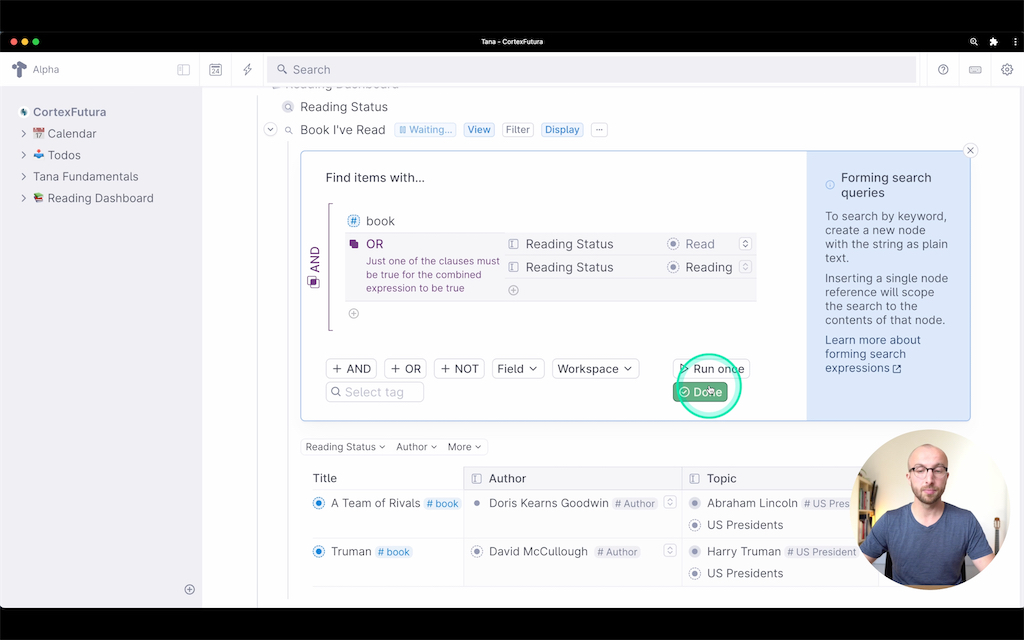Screen dimensions: 1024x640
Task: Add an AND clause
Action: pyautogui.click(x=351, y=368)
